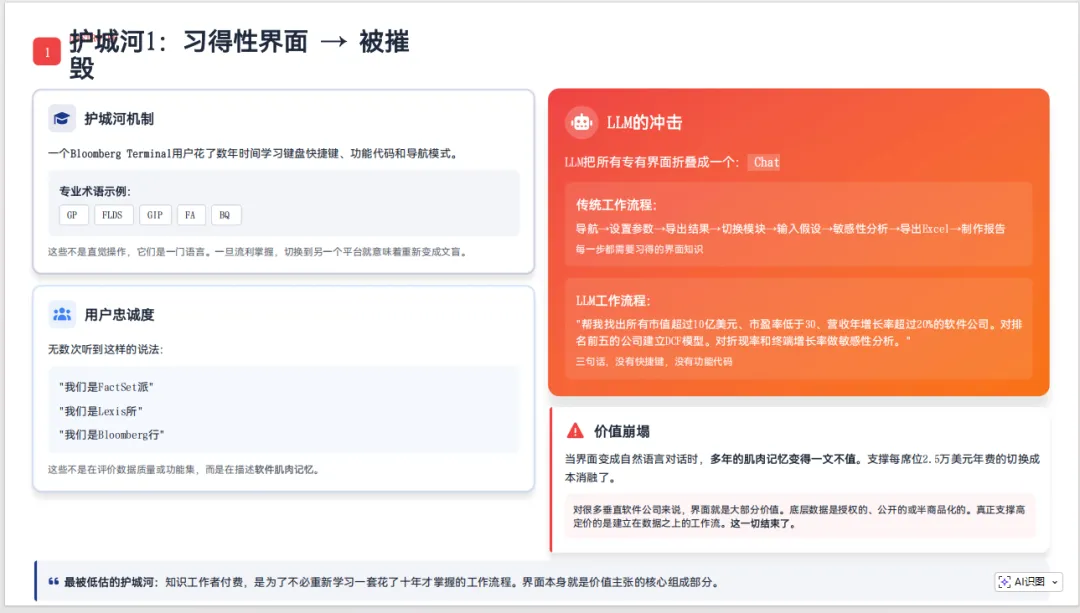Click the line 无数次听到这样的说法
Image resolution: width=1080 pixels, height=613 pixels.
click(105, 349)
